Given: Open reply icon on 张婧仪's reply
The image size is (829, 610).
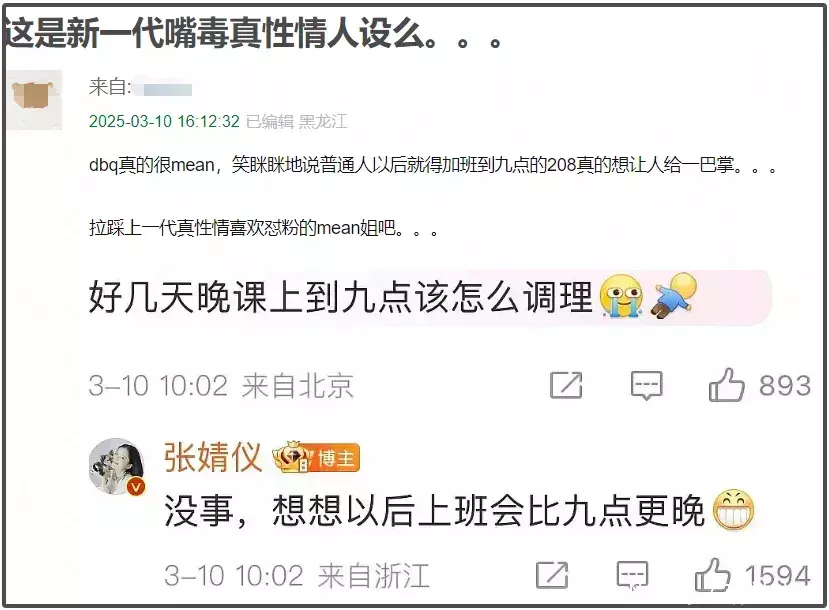Looking at the screenshot, I should point(632,576).
